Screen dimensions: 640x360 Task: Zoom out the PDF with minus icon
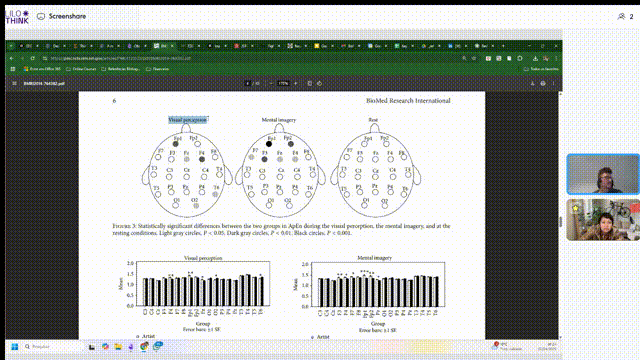tap(271, 83)
